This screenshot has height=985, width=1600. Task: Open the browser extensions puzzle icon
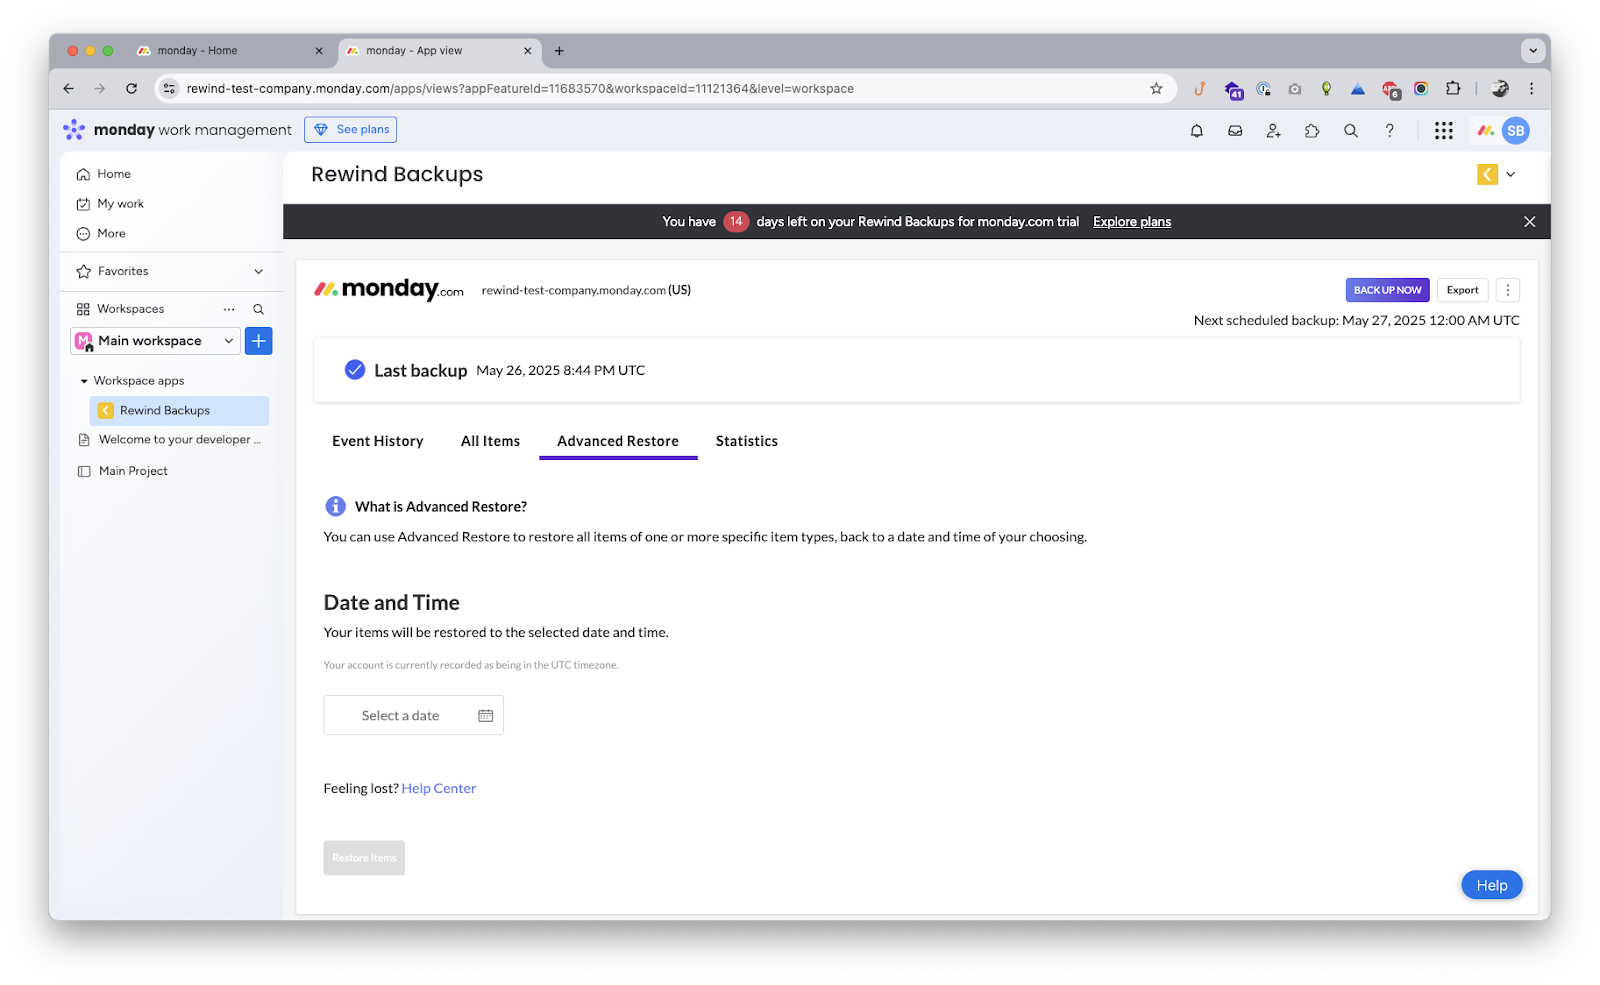click(x=1453, y=89)
